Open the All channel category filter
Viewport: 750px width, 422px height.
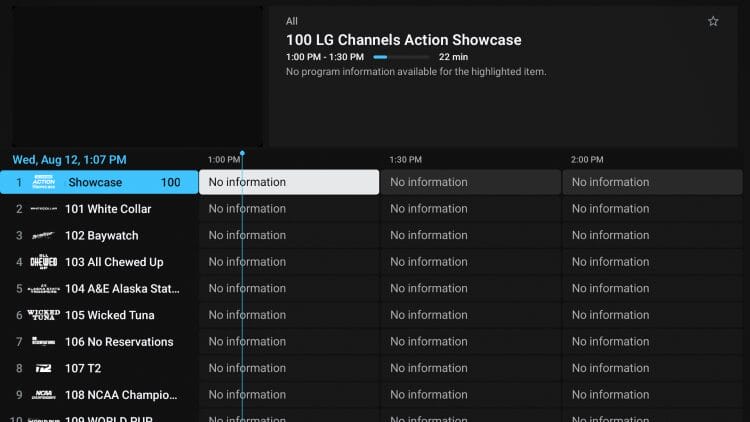[x=291, y=21]
